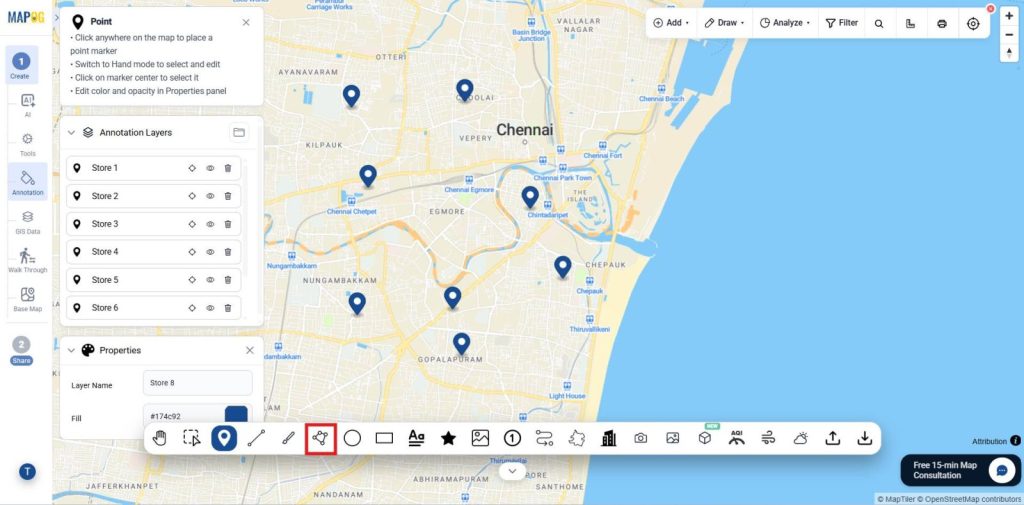Toggle visibility of Store 1 layer
Image resolution: width=1024 pixels, height=505 pixels.
[x=210, y=168]
